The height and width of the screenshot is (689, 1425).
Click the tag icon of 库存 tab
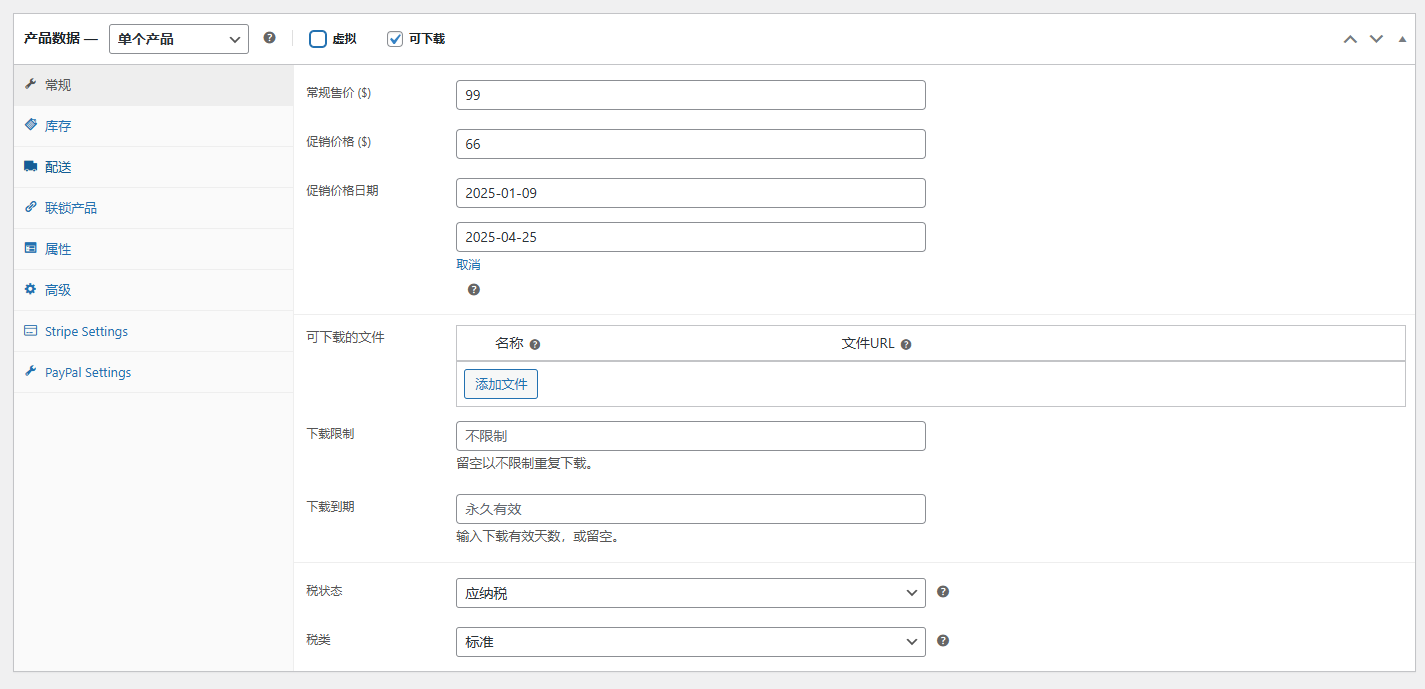pyautogui.click(x=31, y=126)
